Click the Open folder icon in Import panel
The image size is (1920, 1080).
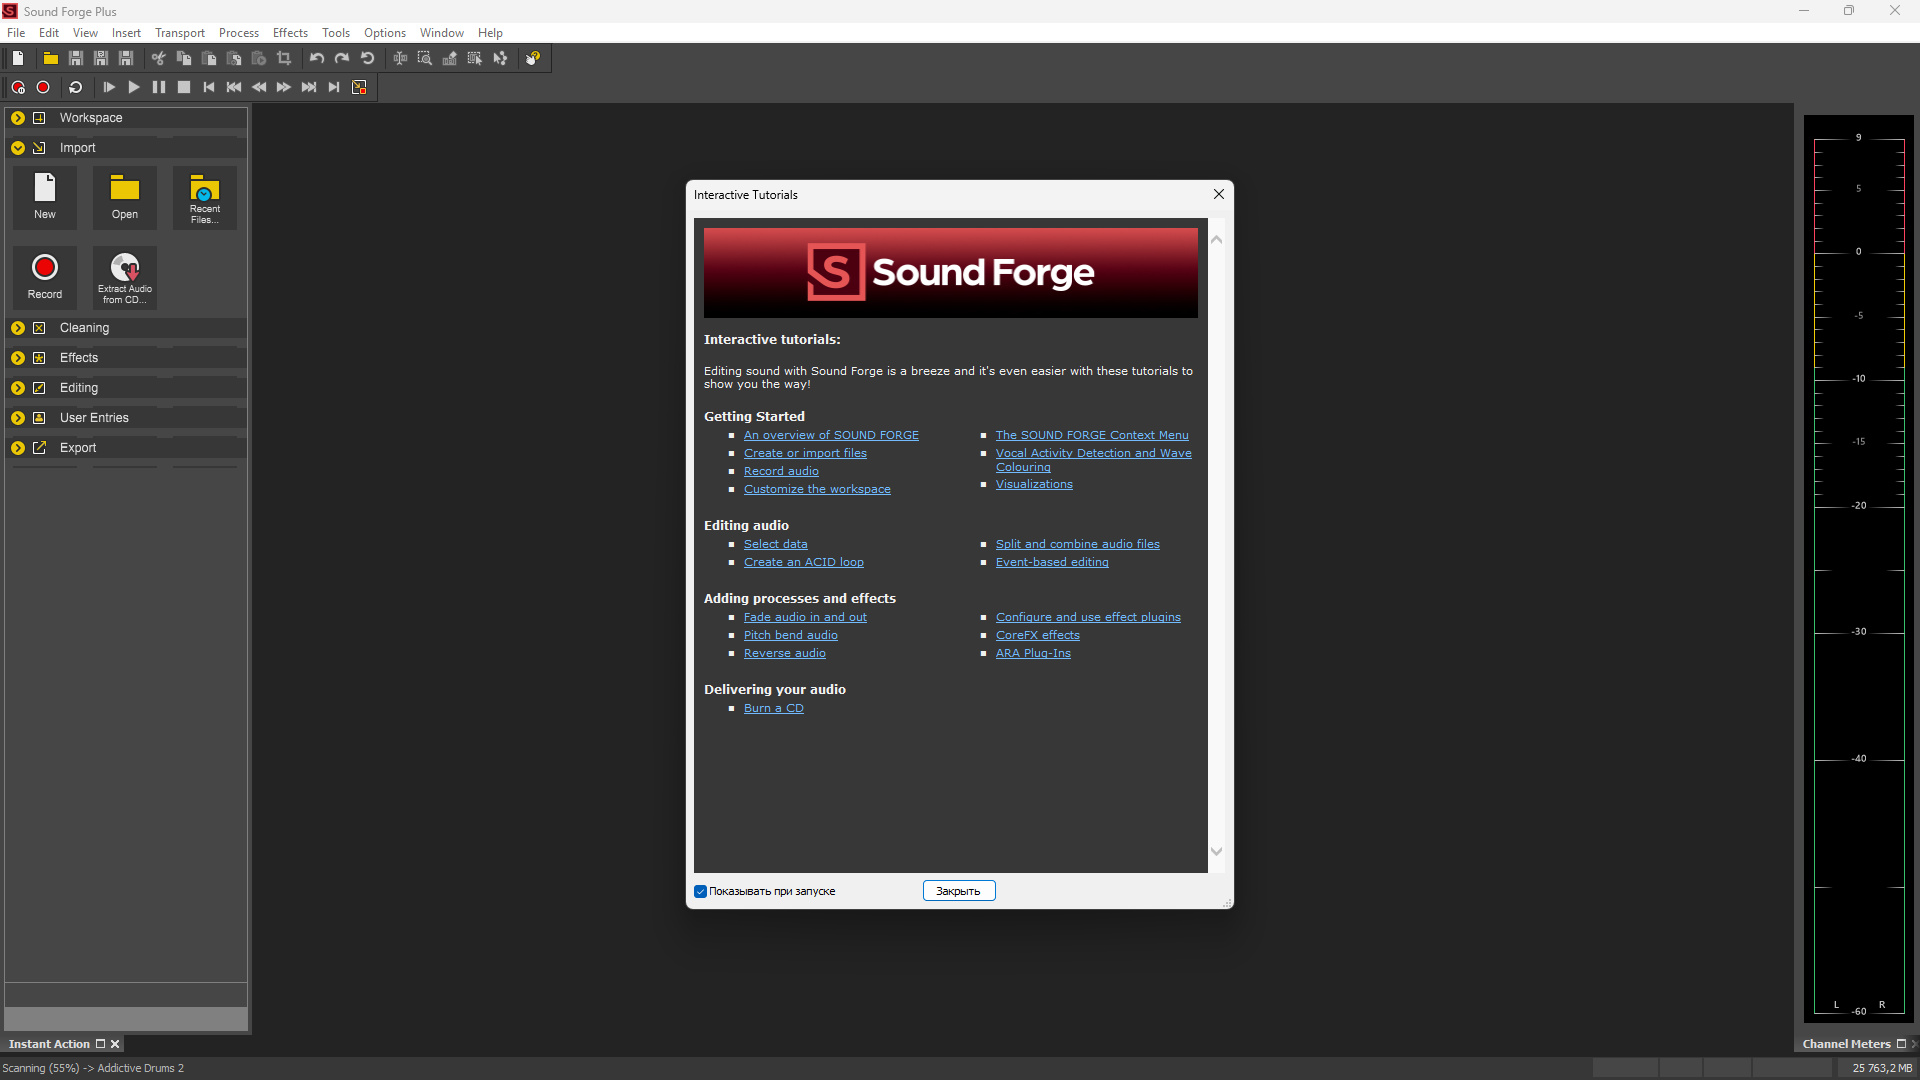click(x=125, y=197)
